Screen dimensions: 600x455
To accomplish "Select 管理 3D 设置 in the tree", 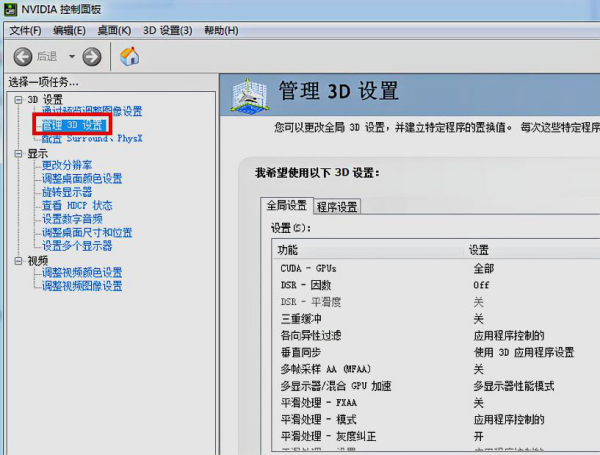I will pos(73,125).
